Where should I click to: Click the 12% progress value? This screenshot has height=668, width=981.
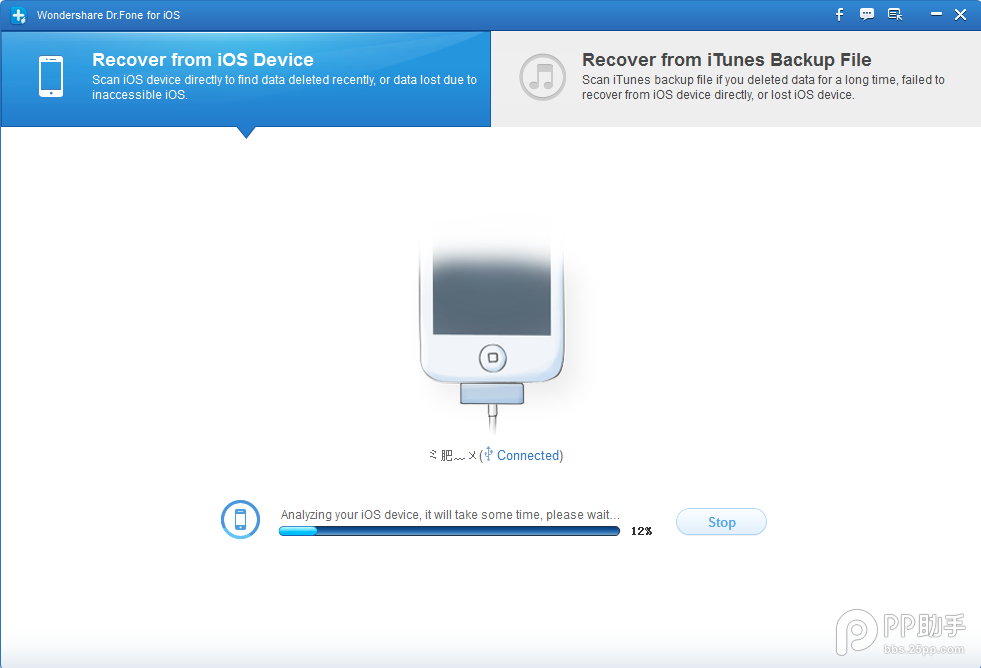[x=641, y=531]
